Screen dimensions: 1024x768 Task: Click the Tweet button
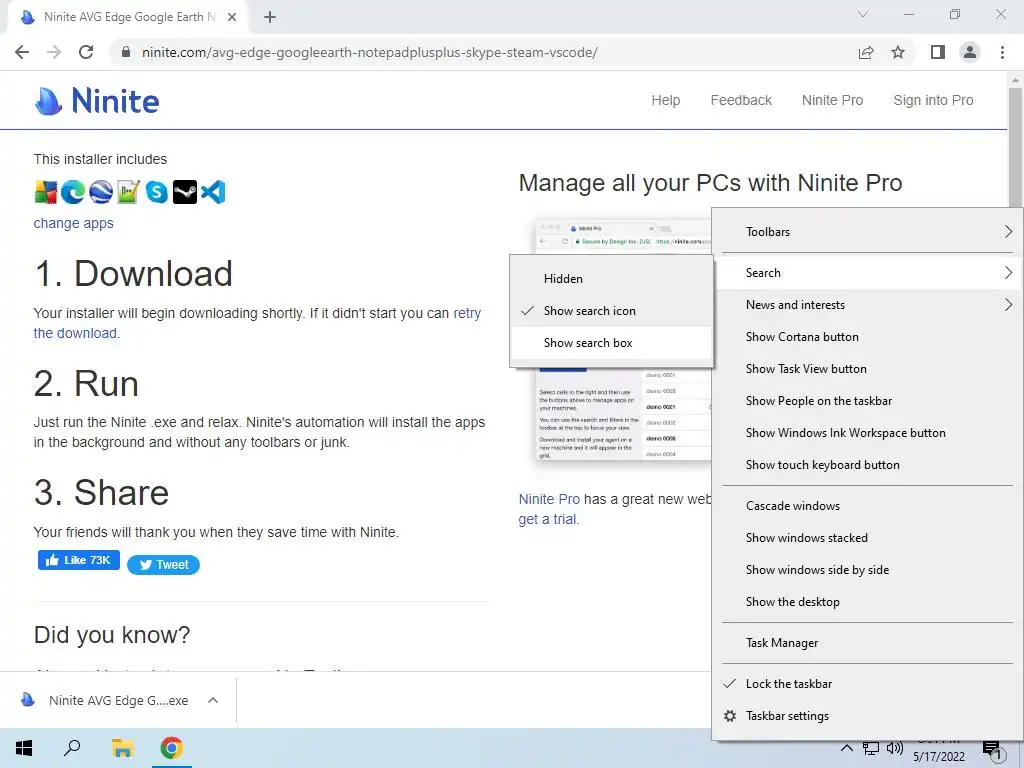click(x=163, y=565)
